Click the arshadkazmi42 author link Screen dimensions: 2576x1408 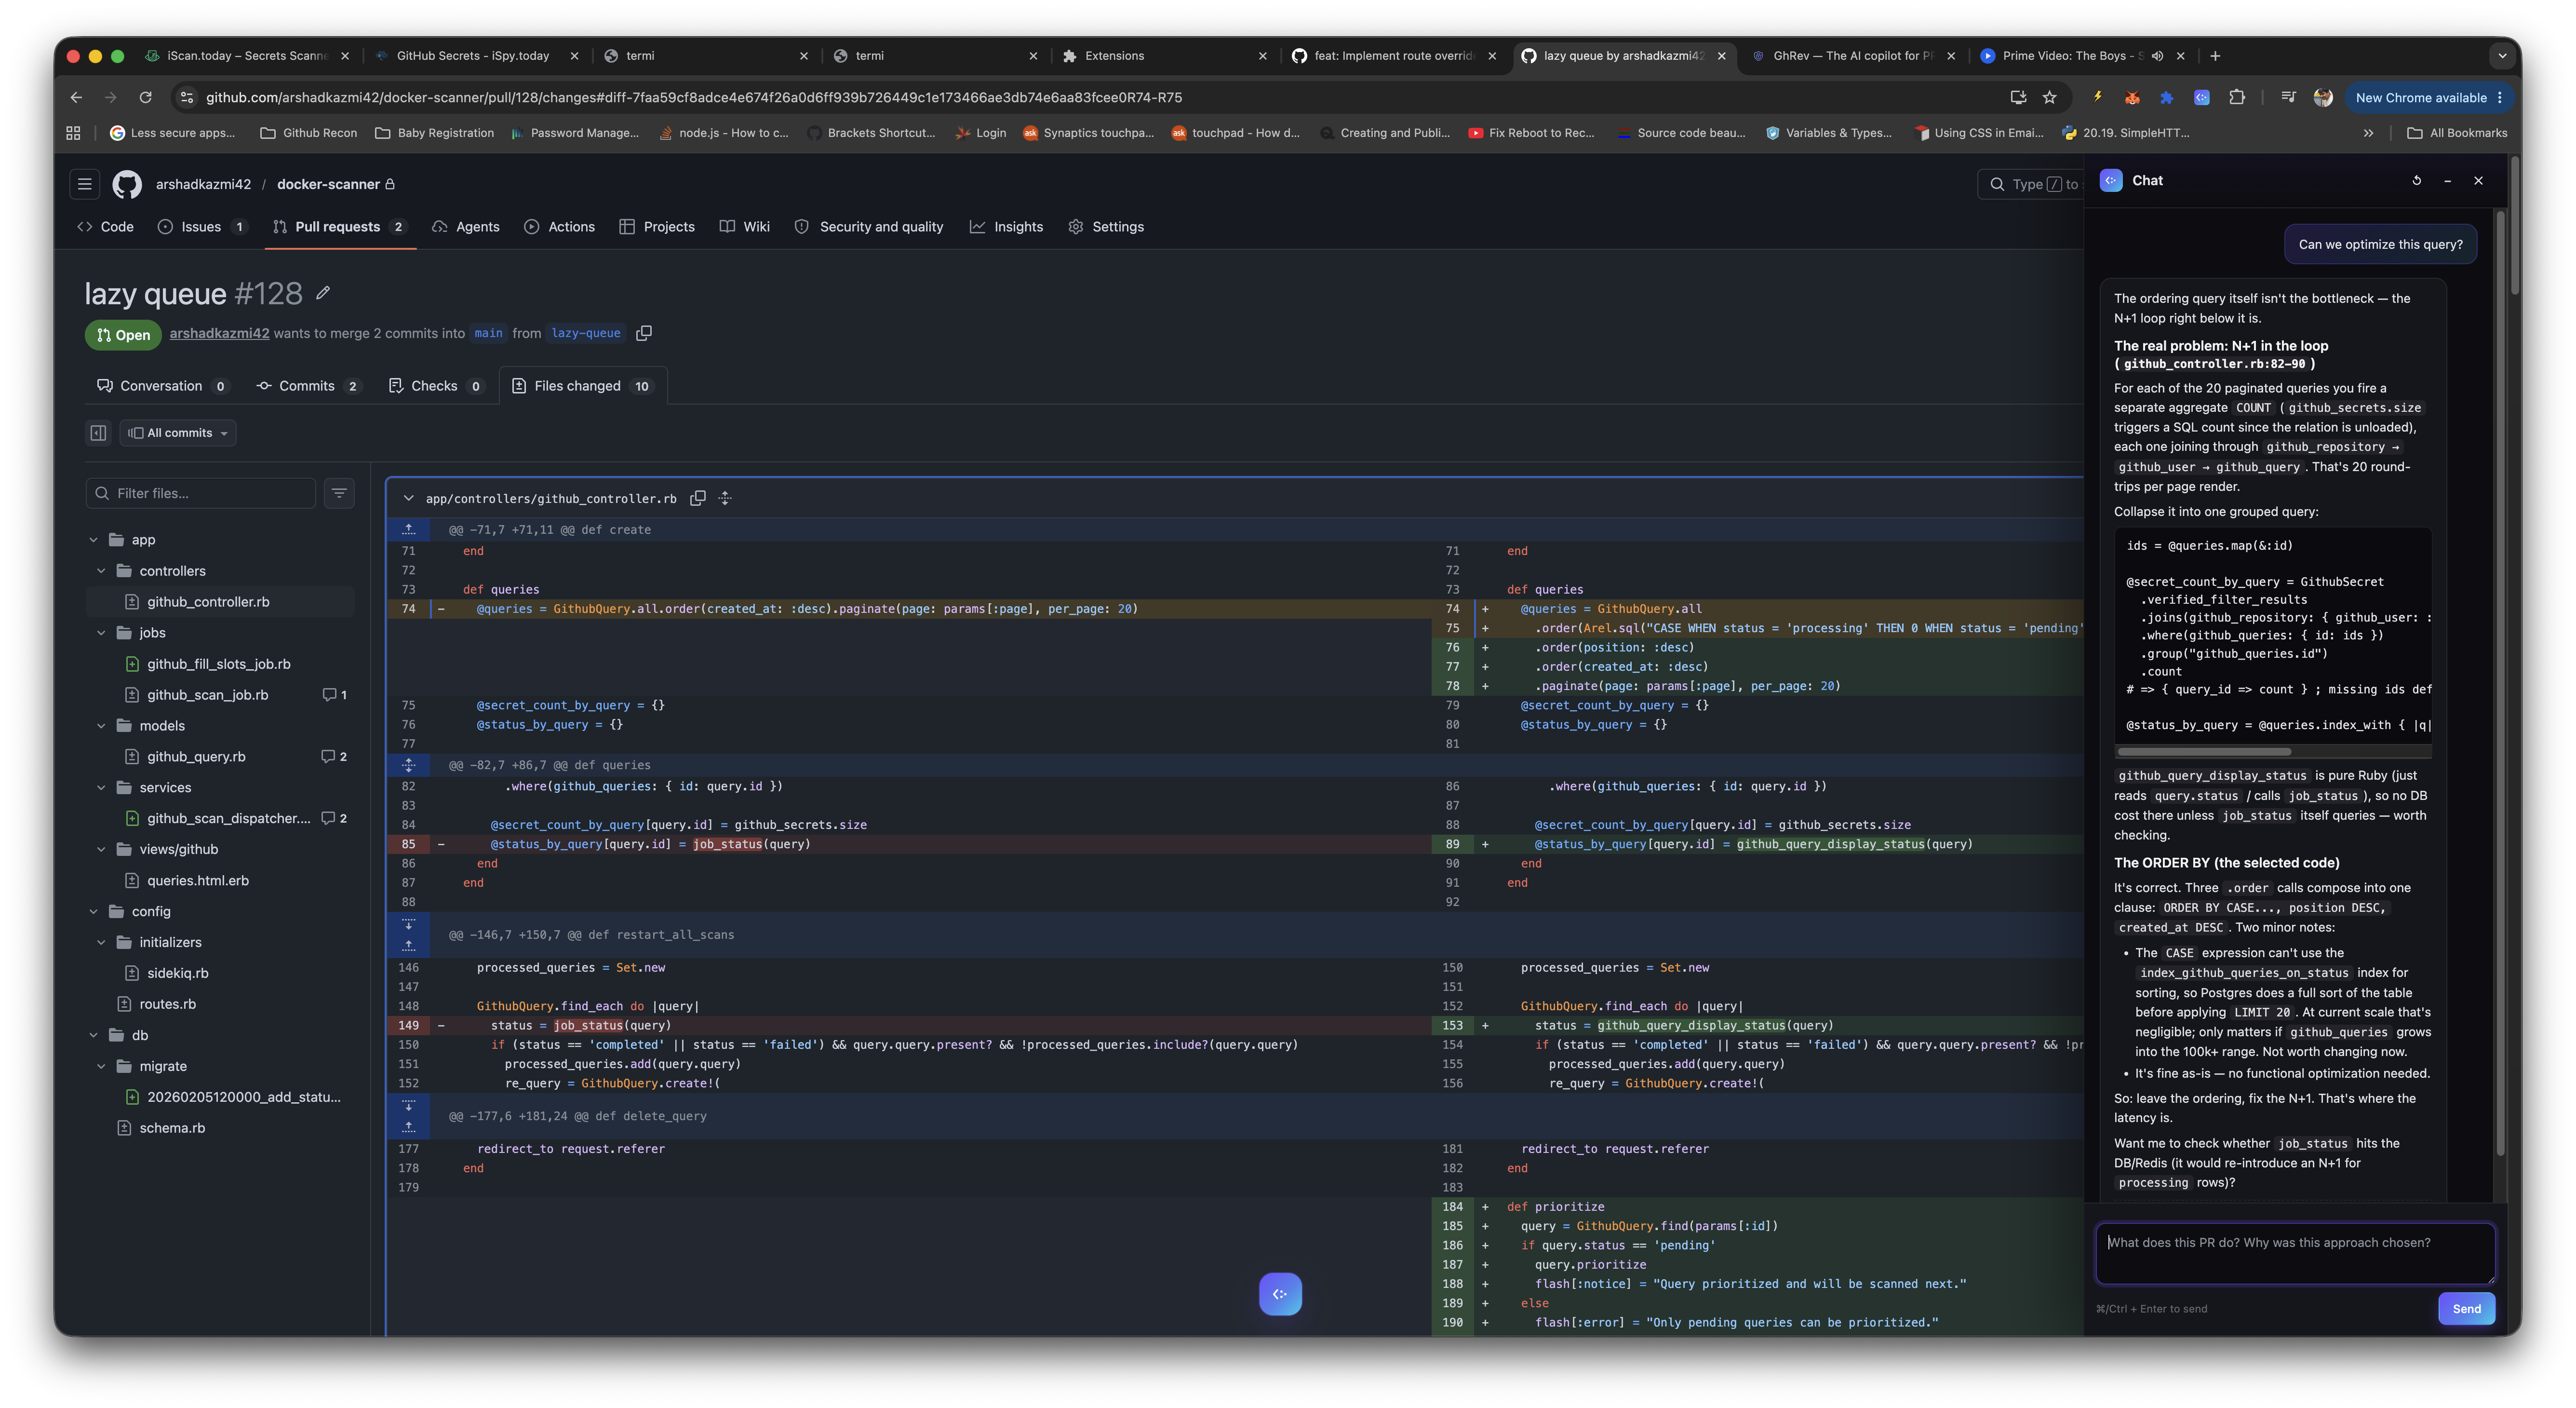click(x=219, y=333)
